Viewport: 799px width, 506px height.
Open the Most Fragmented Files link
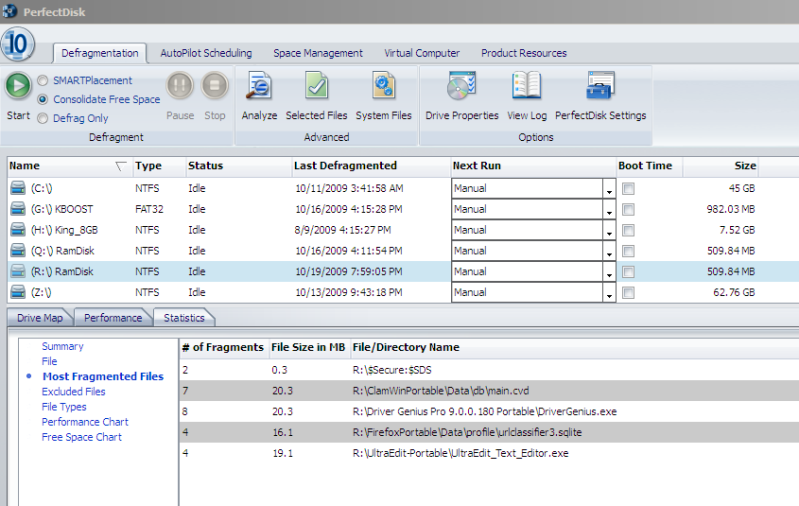click(103, 377)
